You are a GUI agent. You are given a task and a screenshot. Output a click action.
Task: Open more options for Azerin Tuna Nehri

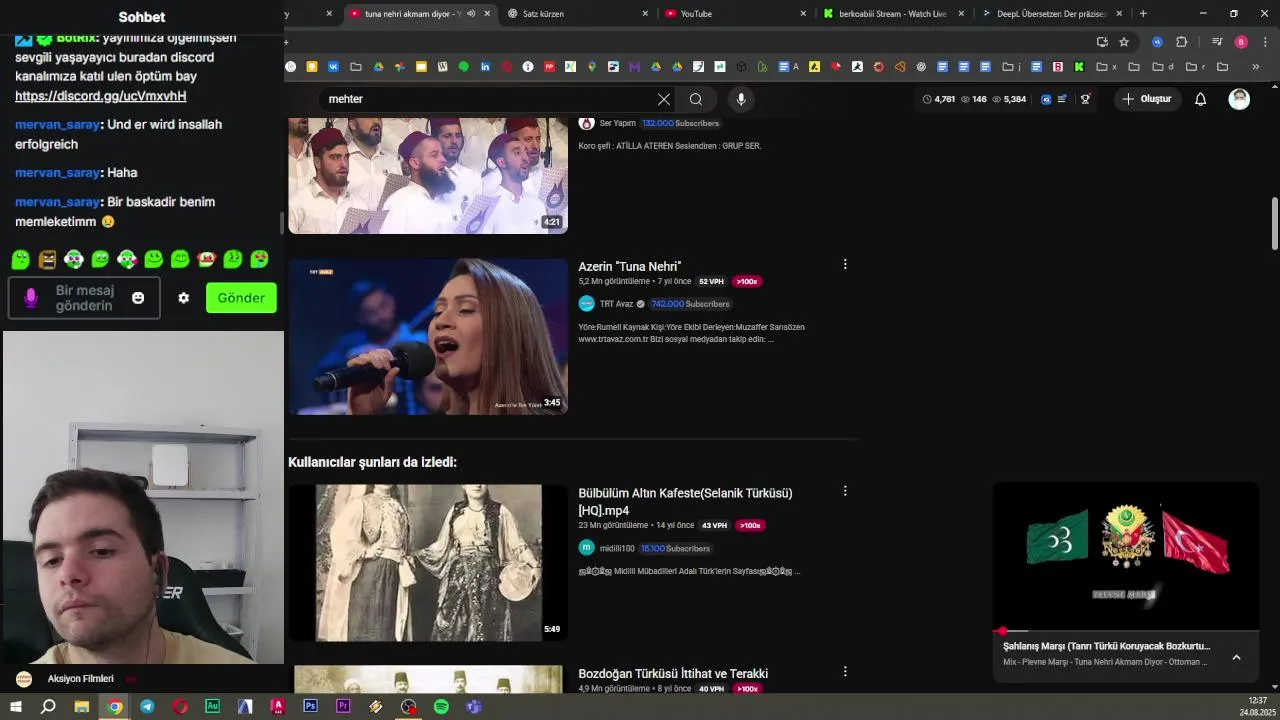845,265
